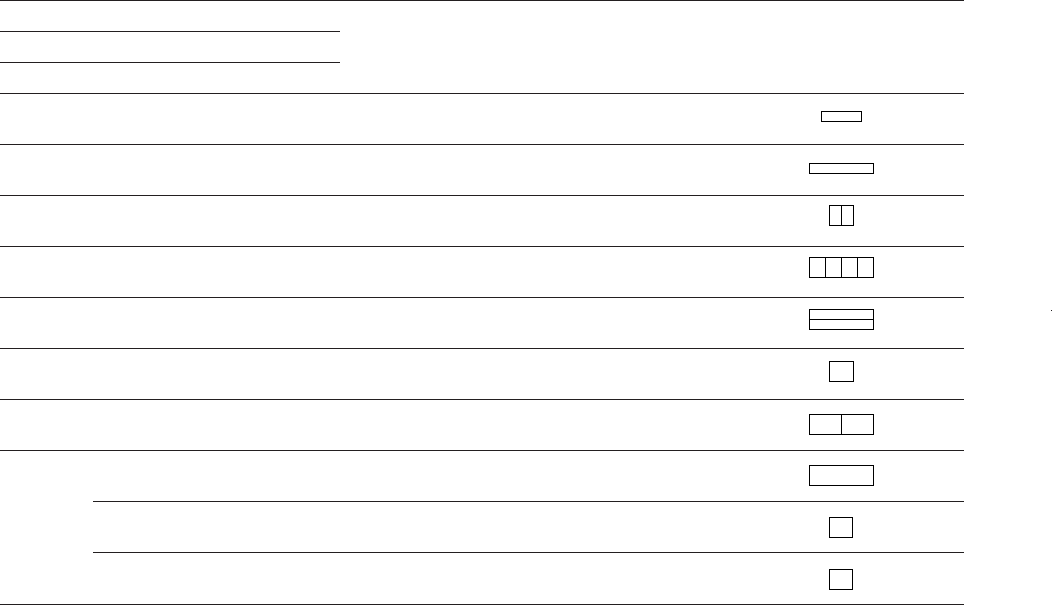Click bottom strip of the horizontally divided rectangle

tap(841, 324)
